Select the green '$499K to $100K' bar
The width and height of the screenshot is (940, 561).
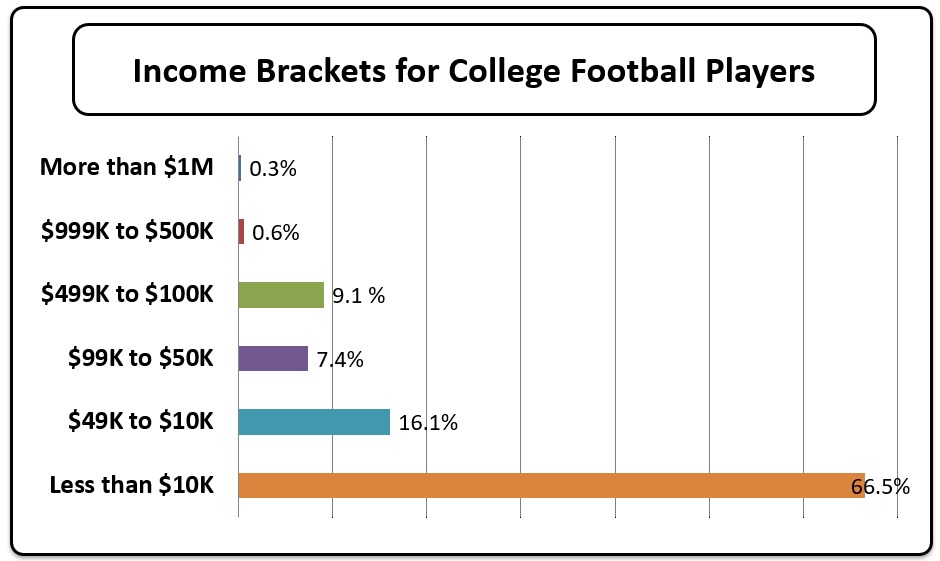281,295
